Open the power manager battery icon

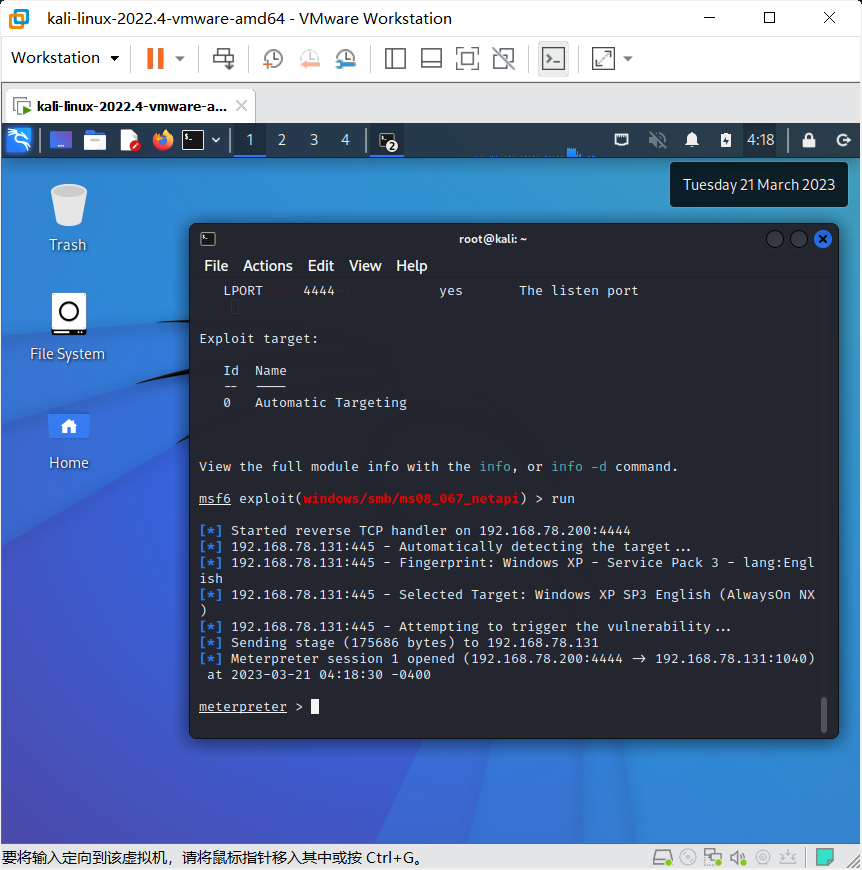[726, 140]
